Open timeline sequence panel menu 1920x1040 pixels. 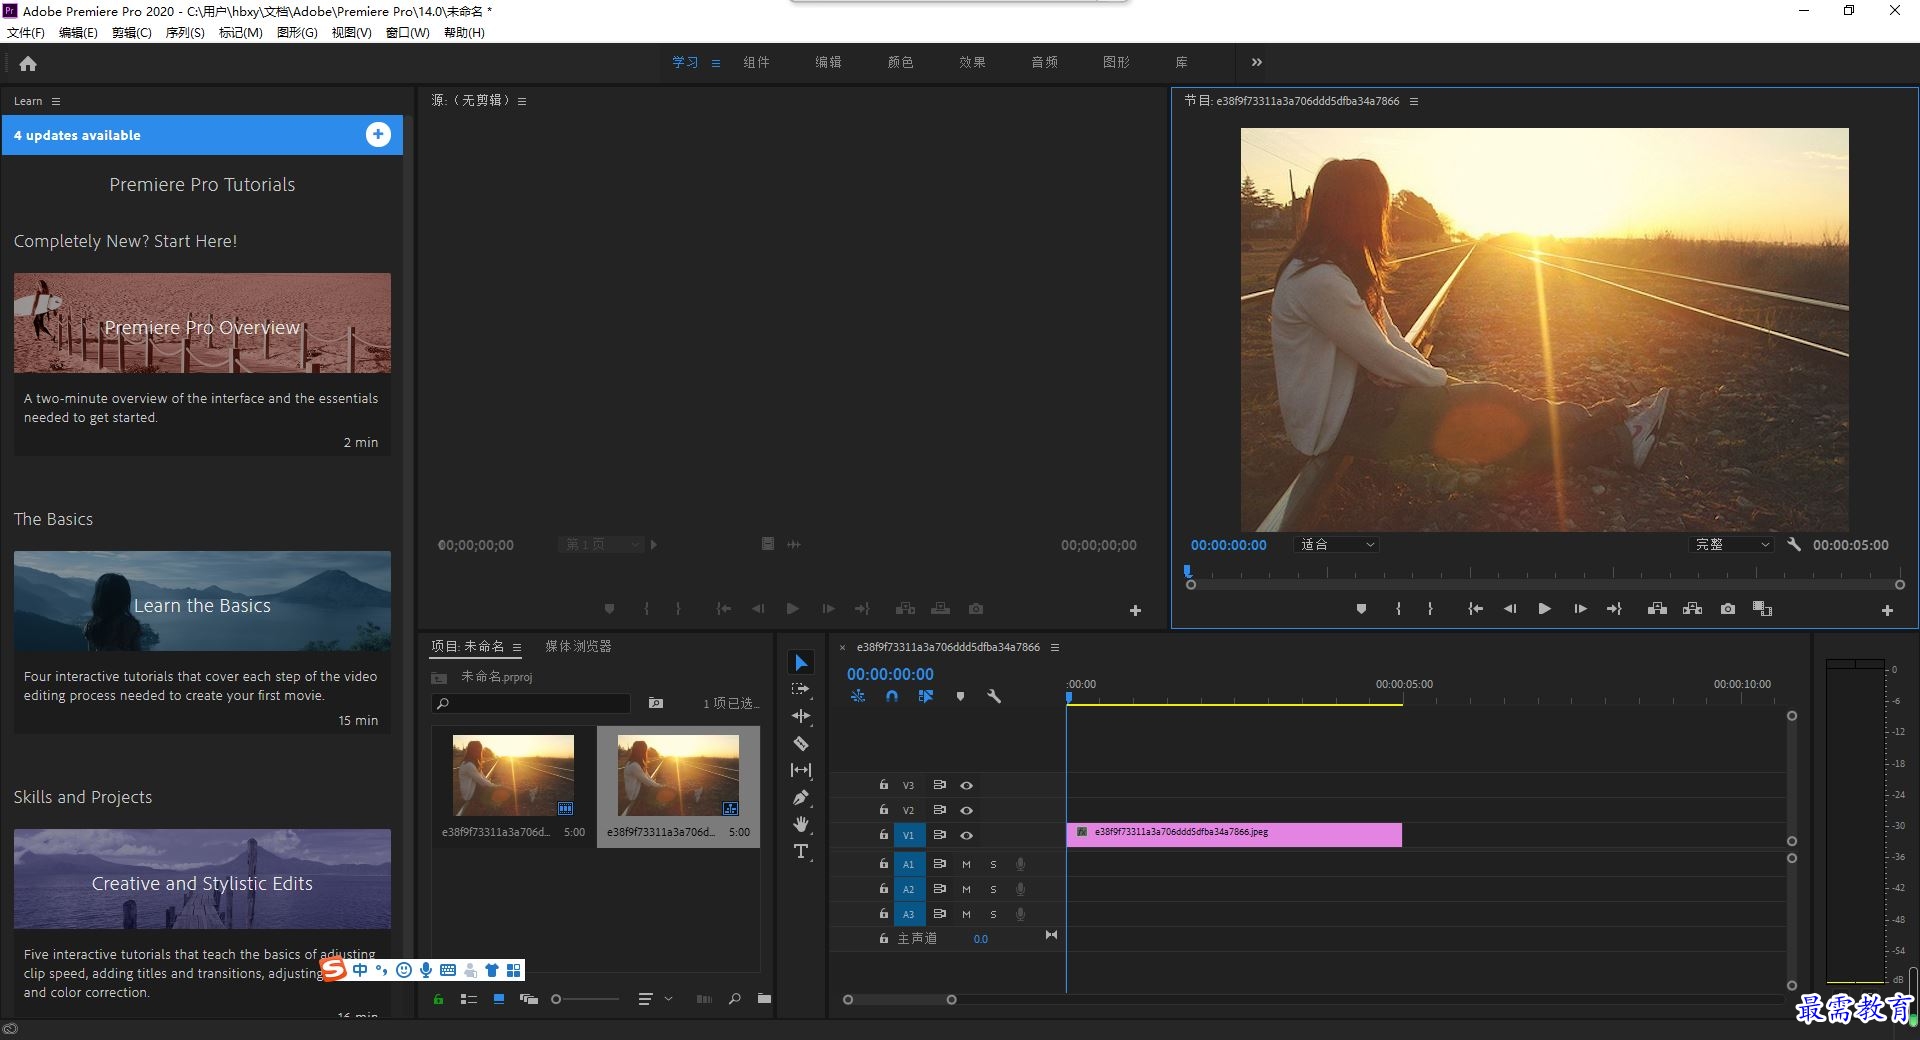click(x=1054, y=647)
